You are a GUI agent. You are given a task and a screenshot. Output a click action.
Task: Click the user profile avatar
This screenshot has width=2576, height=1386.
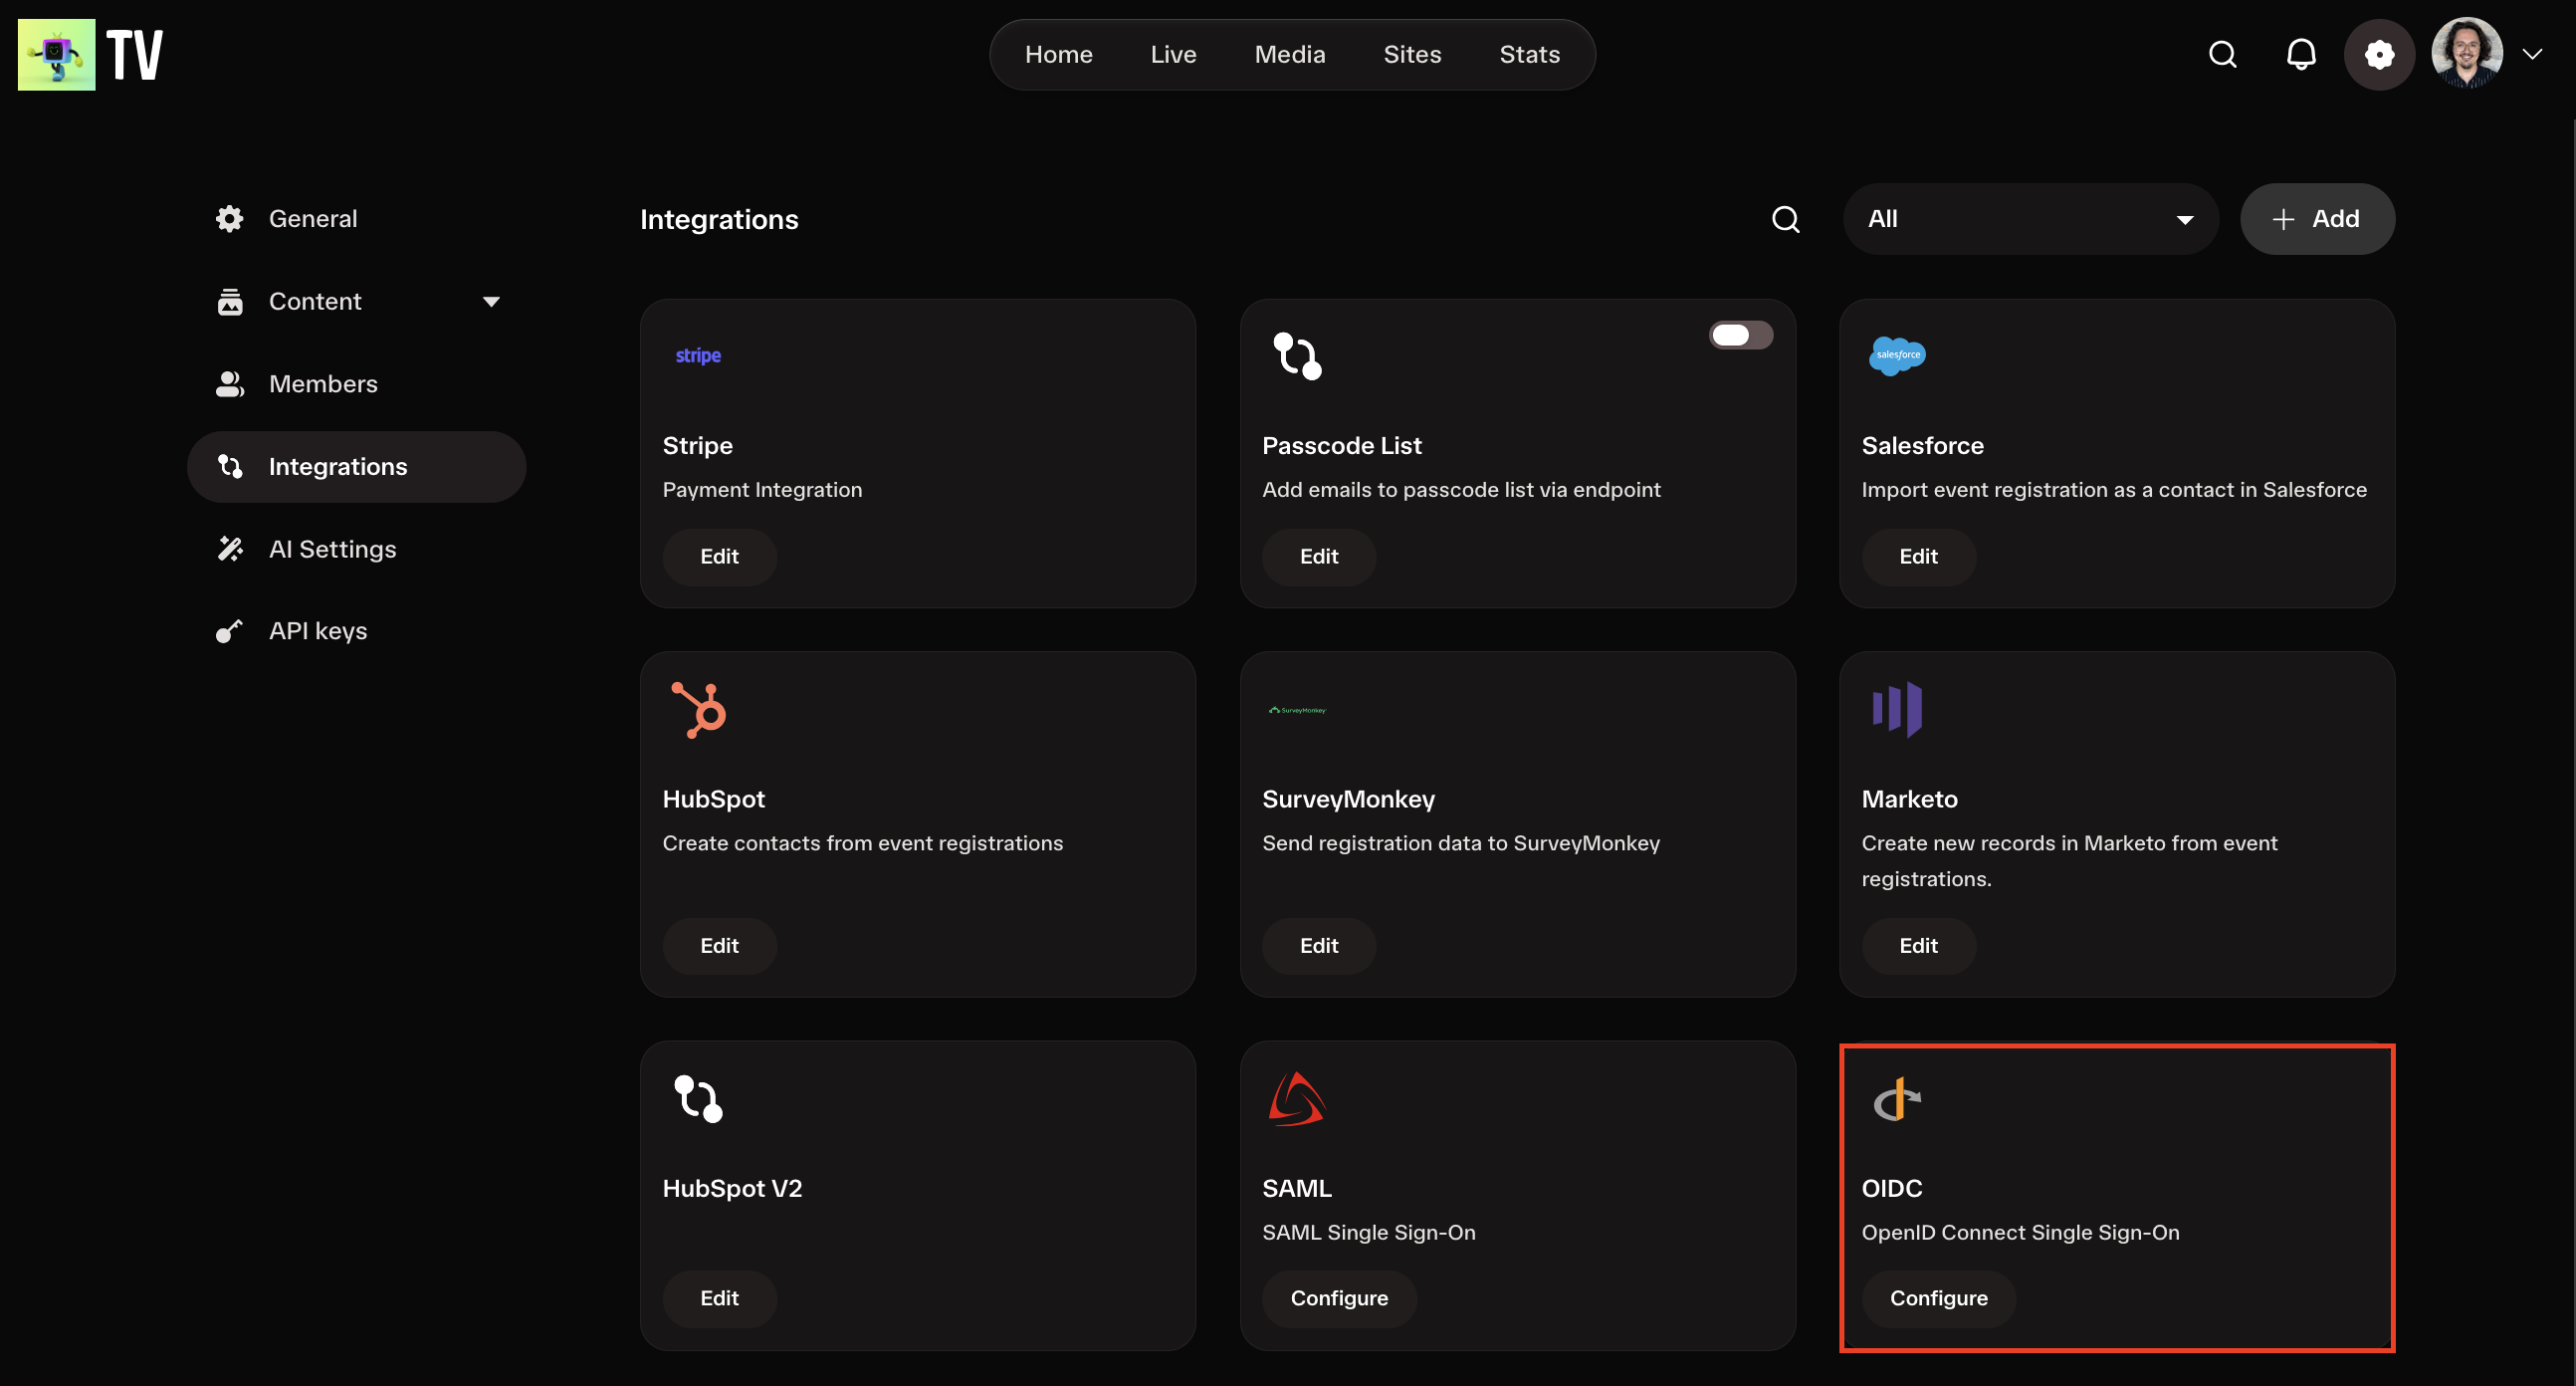pos(2467,54)
